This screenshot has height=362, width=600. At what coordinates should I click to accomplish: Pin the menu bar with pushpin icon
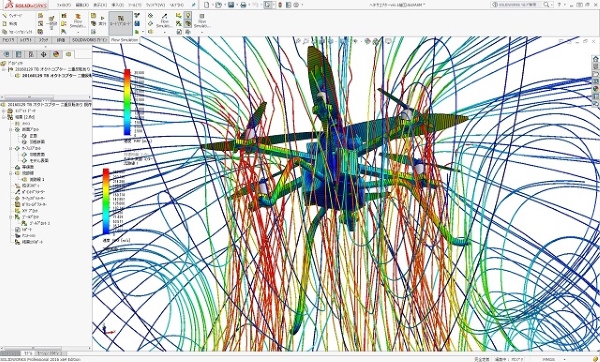pos(194,5)
